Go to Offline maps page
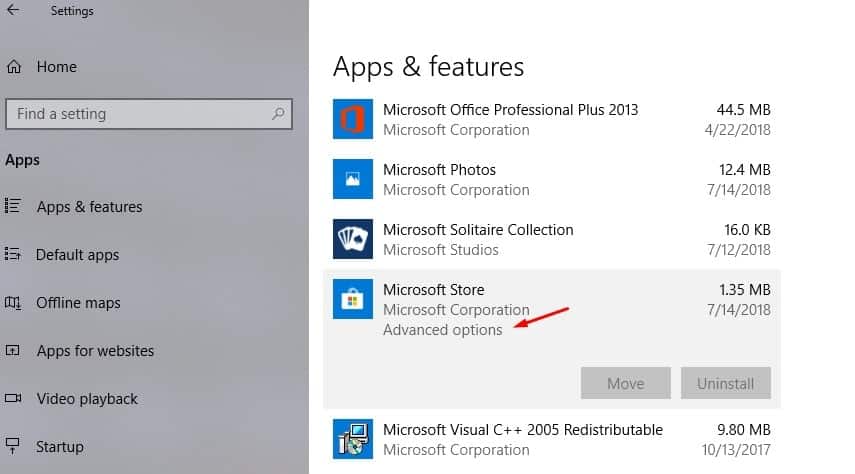This screenshot has width=855, height=474. click(78, 303)
